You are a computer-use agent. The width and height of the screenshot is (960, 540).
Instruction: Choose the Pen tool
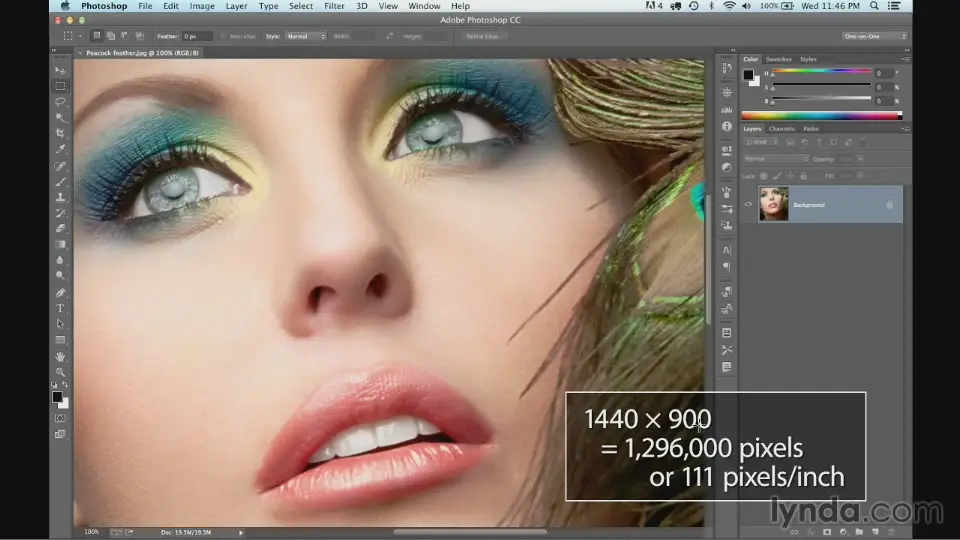60,292
